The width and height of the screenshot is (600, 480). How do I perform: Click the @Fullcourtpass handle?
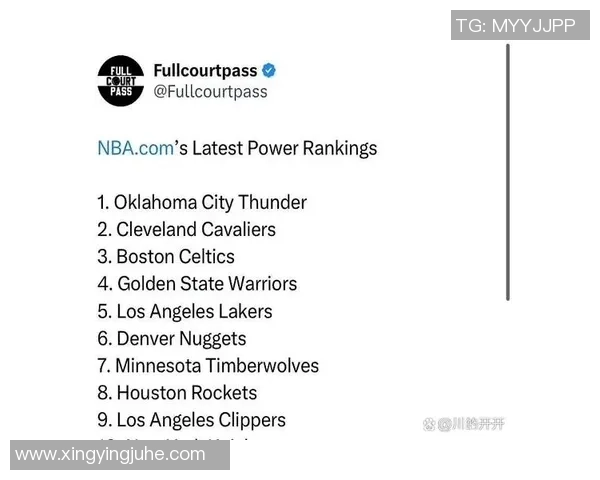[x=209, y=92]
